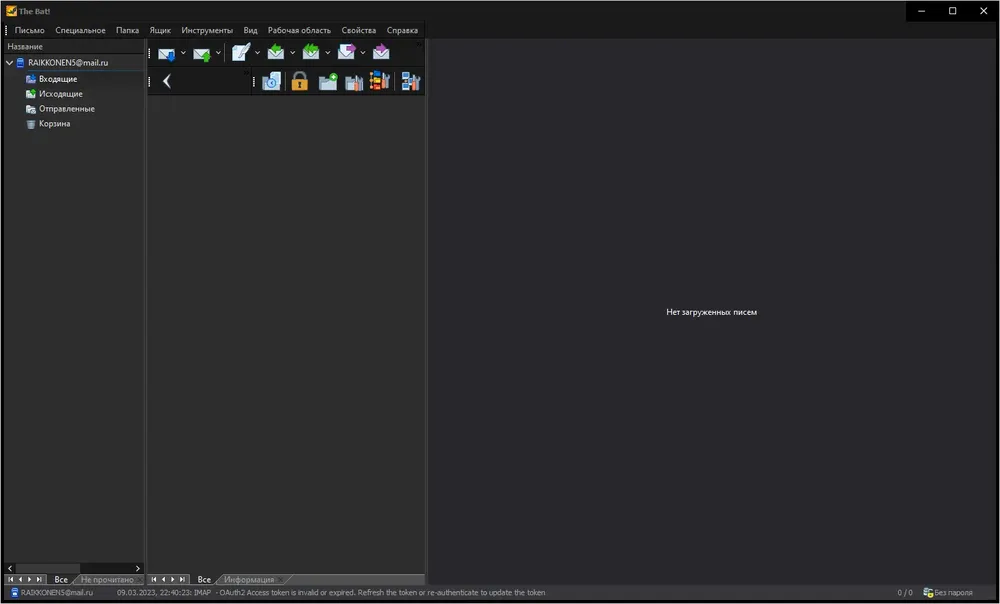The width and height of the screenshot is (1000, 604).
Task: Click the RAIKKONEN5@mail.ru status bar label
Action: [57, 593]
